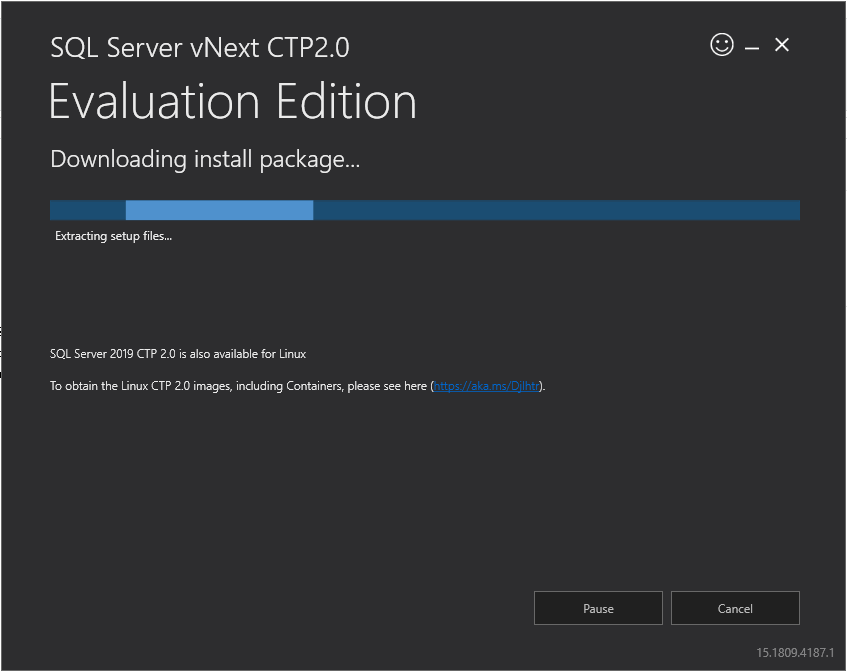The image size is (847, 672).
Task: Click the 'Downloading install package...' status heading
Action: 204,159
